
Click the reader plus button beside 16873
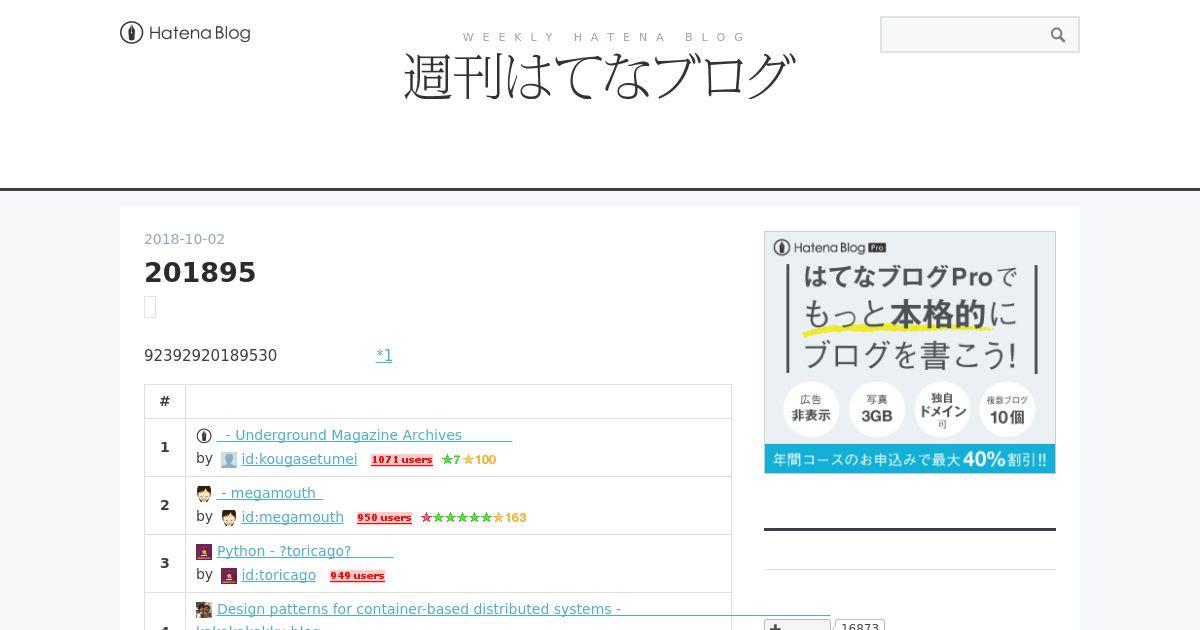797,625
